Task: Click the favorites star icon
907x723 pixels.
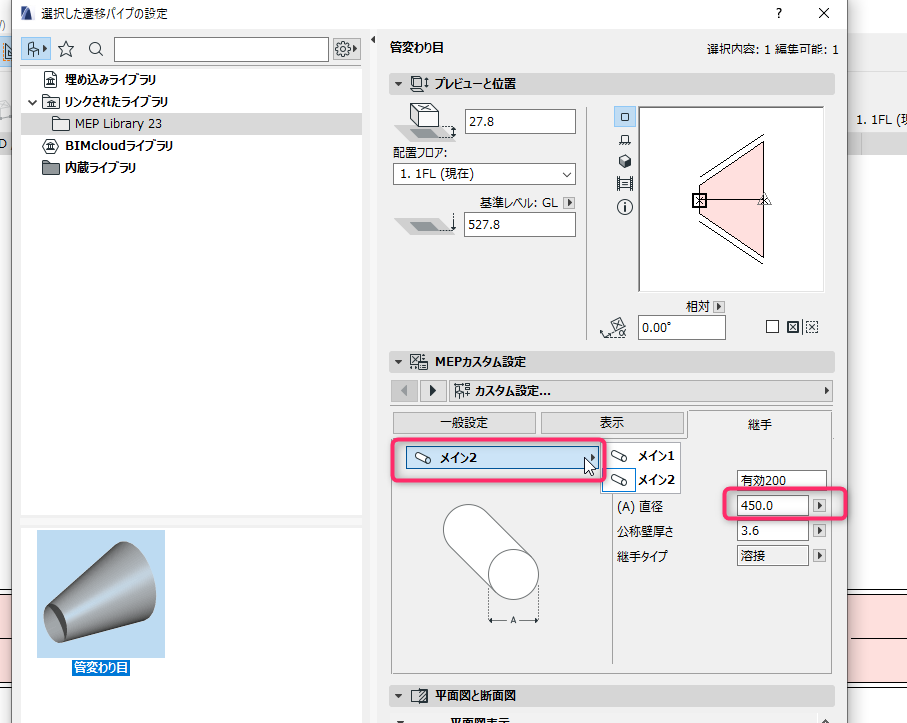Action: pos(66,49)
